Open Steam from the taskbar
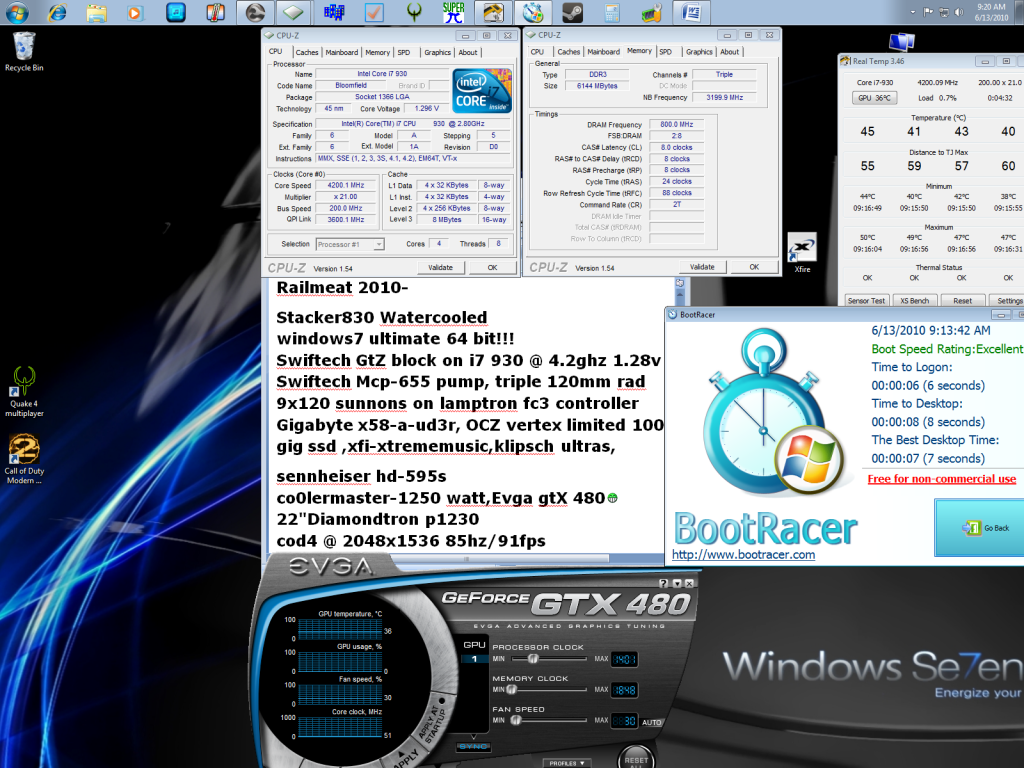 click(x=573, y=12)
